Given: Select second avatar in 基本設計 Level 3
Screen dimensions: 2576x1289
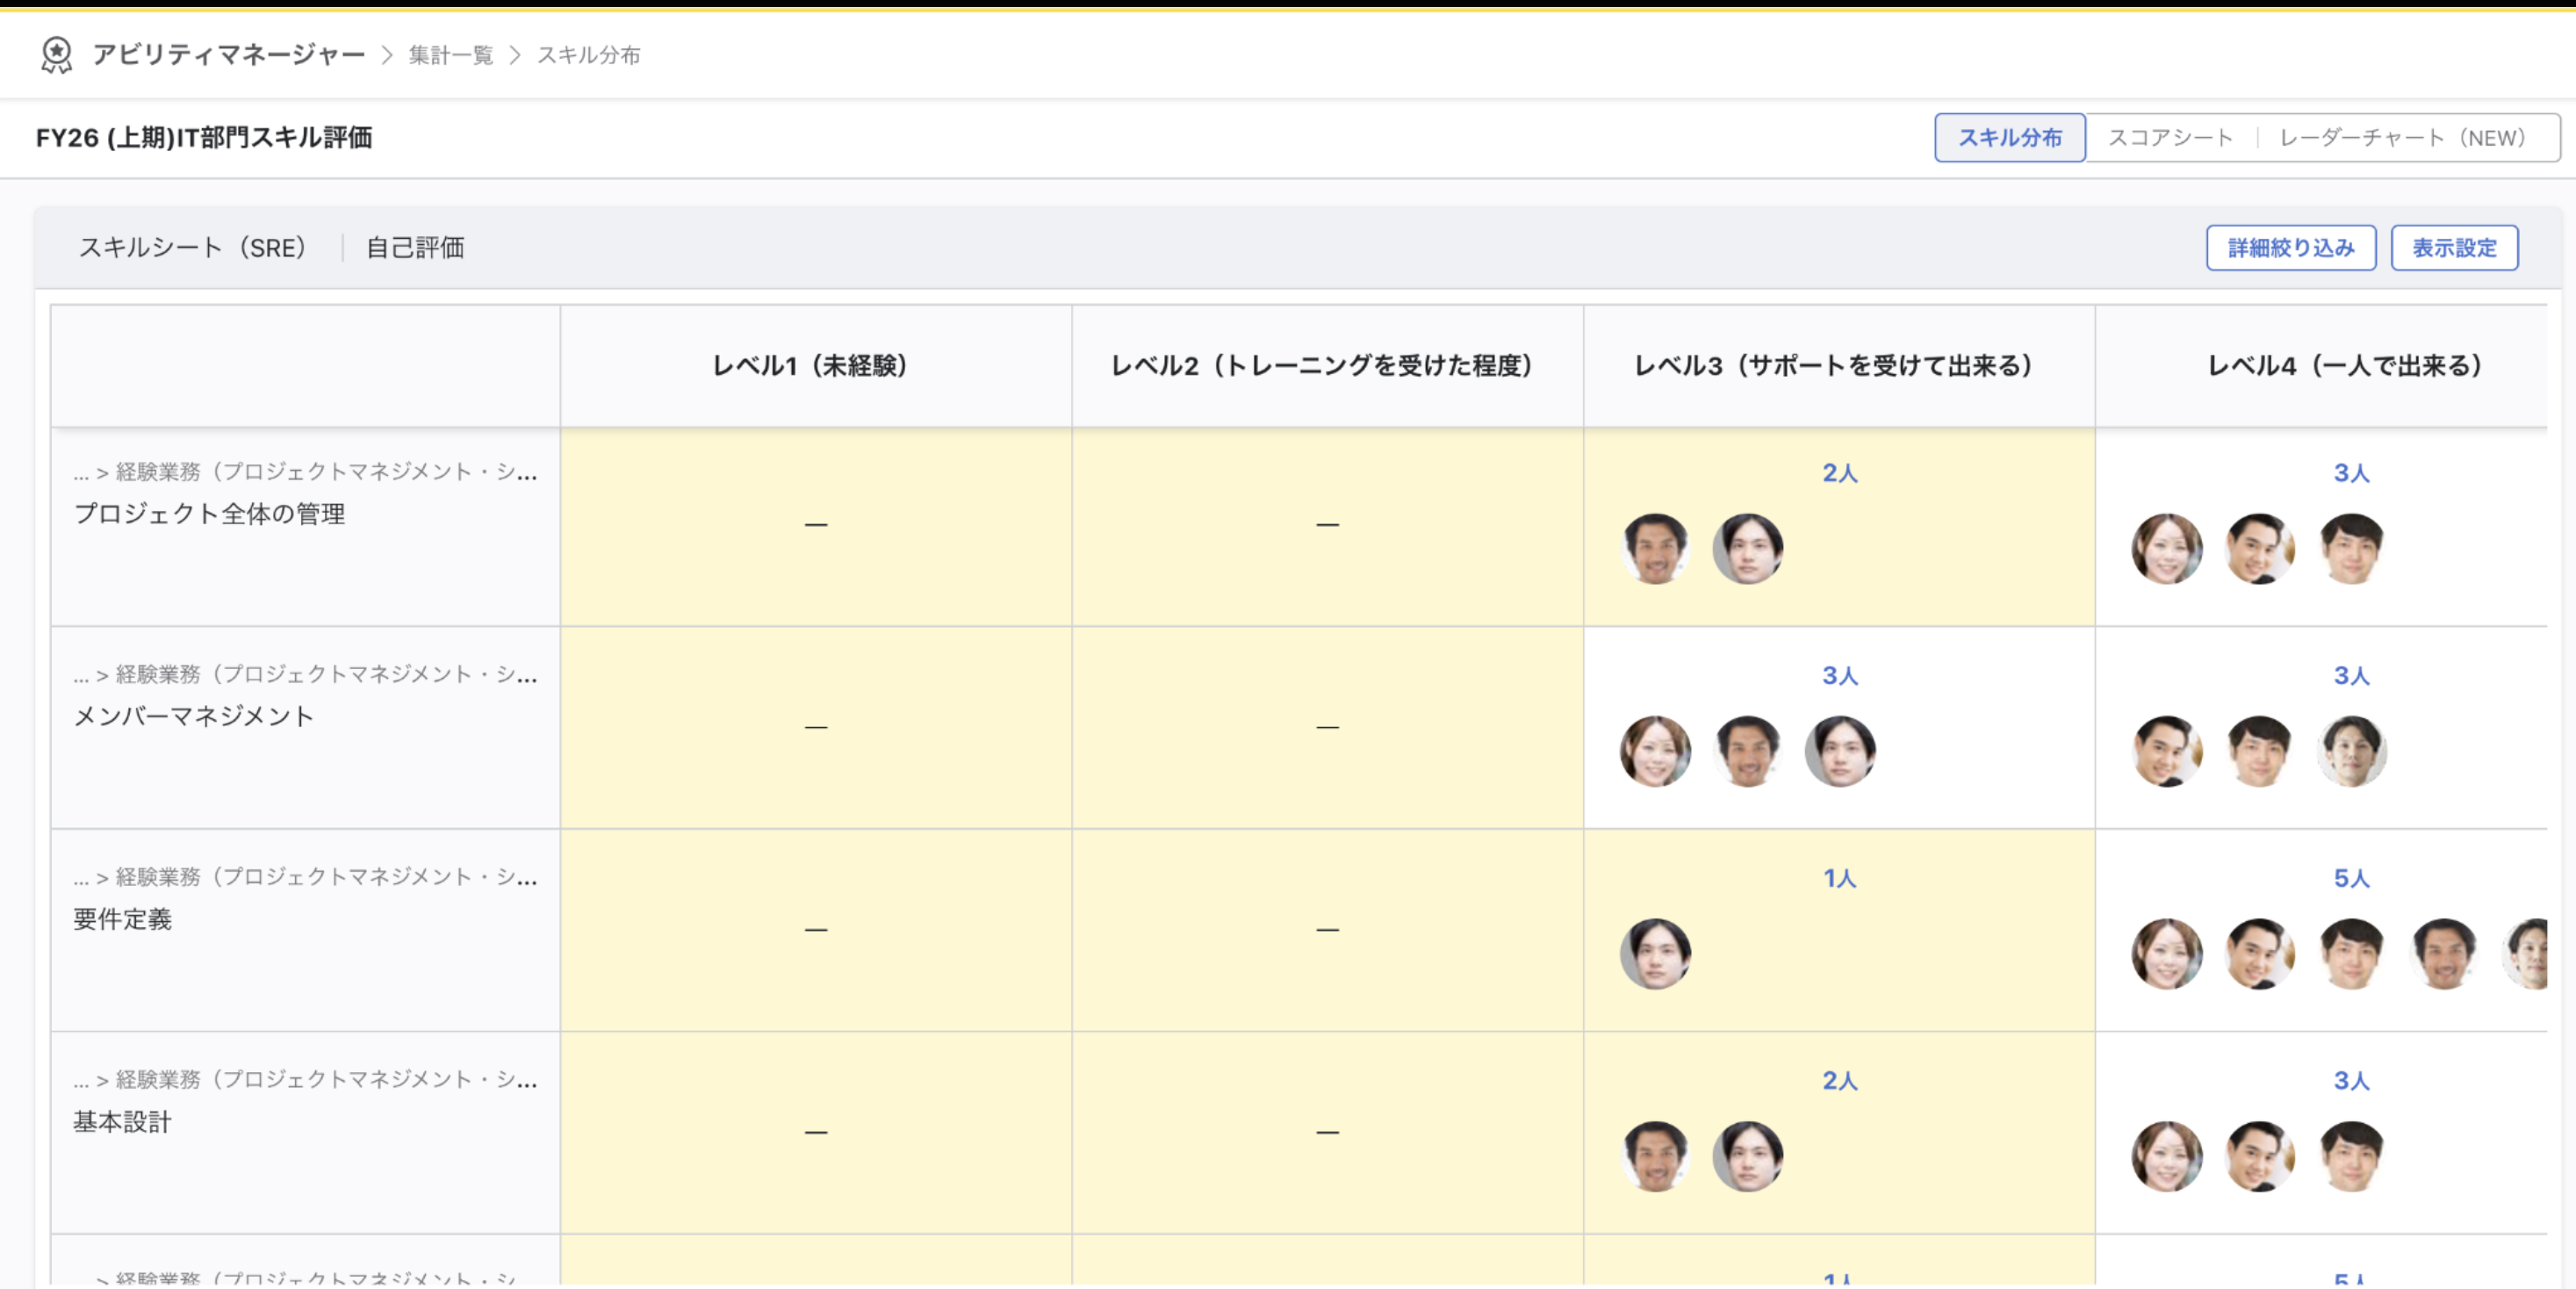Looking at the screenshot, I should click(x=1747, y=1156).
